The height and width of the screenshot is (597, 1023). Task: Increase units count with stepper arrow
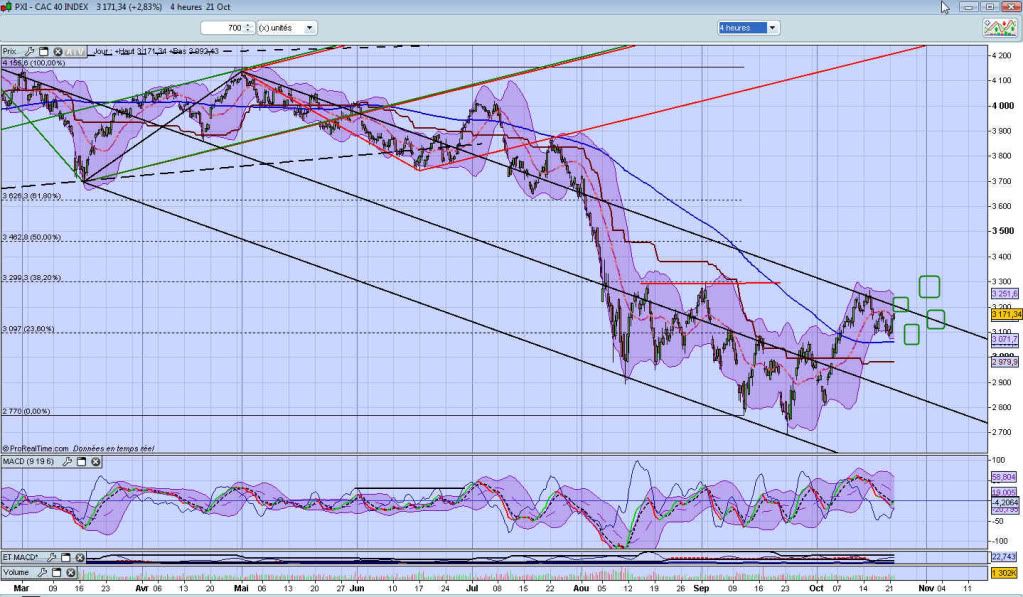pos(249,25)
